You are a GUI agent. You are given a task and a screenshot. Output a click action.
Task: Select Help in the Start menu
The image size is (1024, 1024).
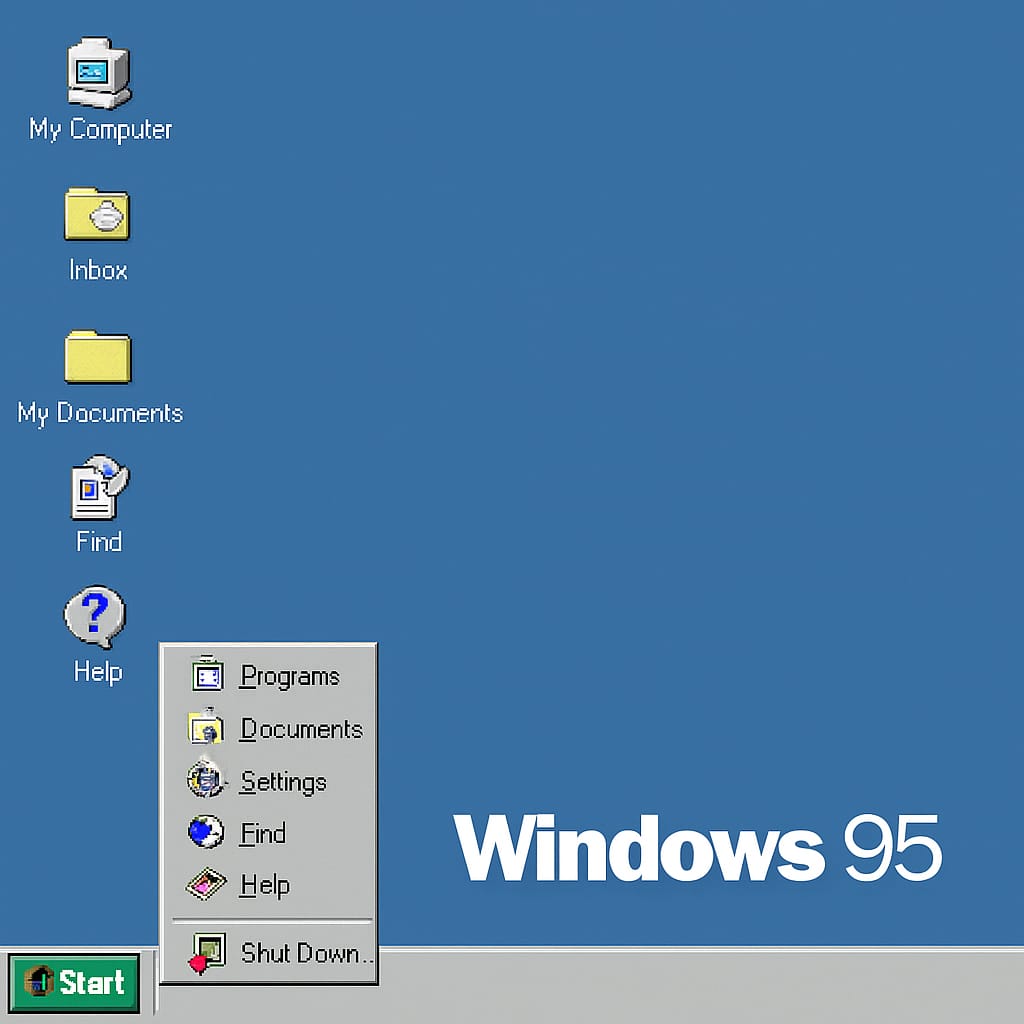click(265, 886)
